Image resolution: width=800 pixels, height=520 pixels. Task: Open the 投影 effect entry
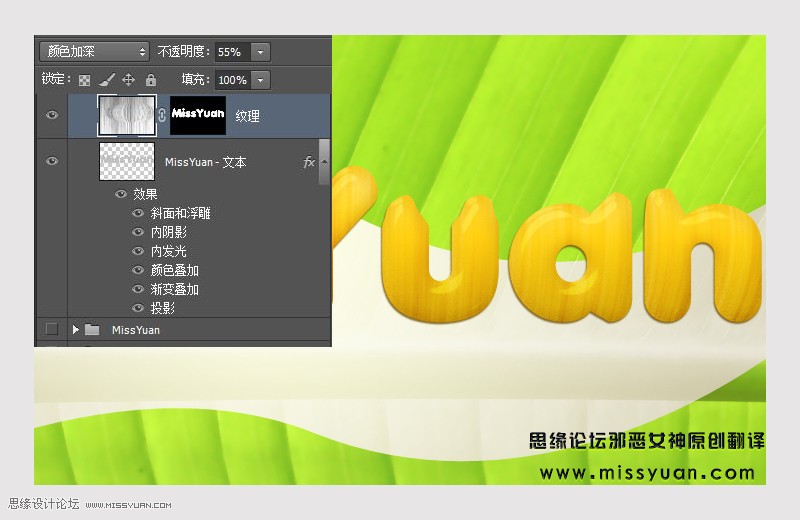click(x=163, y=308)
